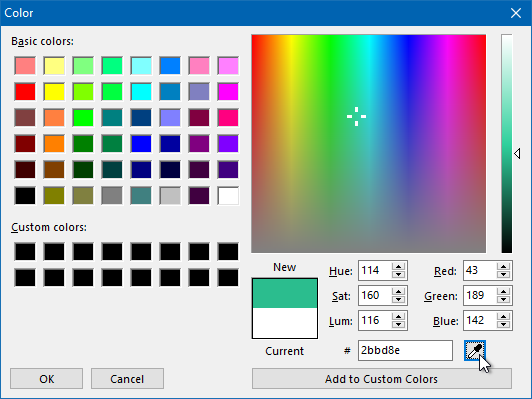Screen dimensions: 532x399
Task: Decrease the Lum value with down arrow
Action: [x=398, y=325]
